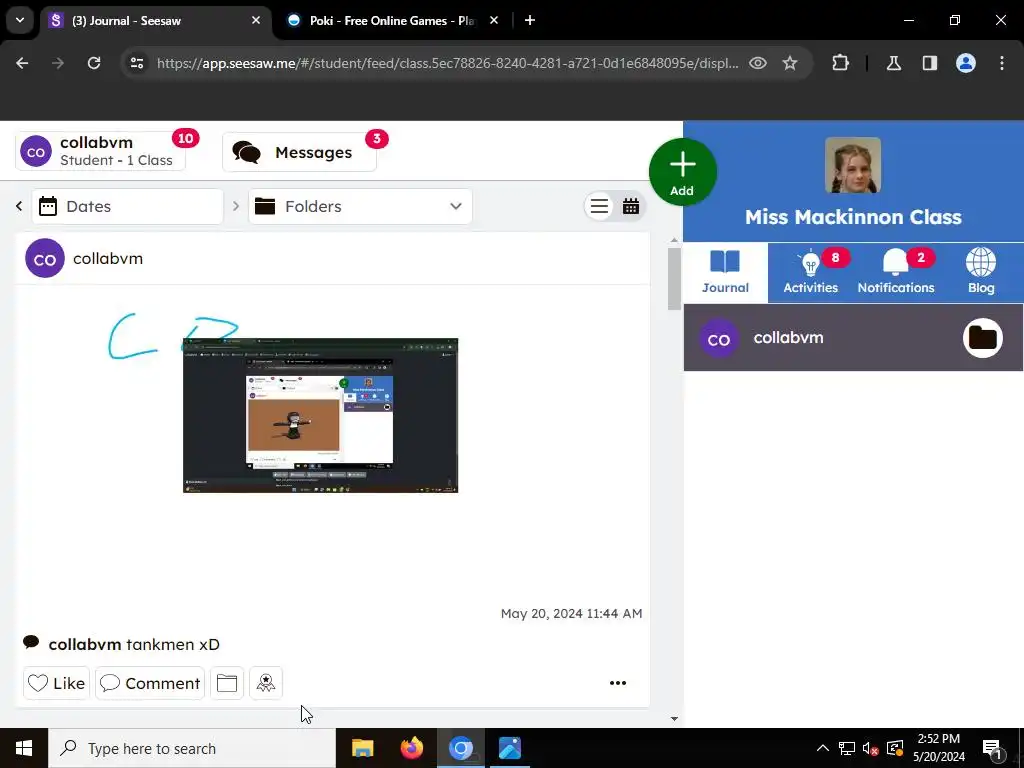The image size is (1024, 768).
Task: Switch to the Poki browser tab
Action: click(391, 21)
